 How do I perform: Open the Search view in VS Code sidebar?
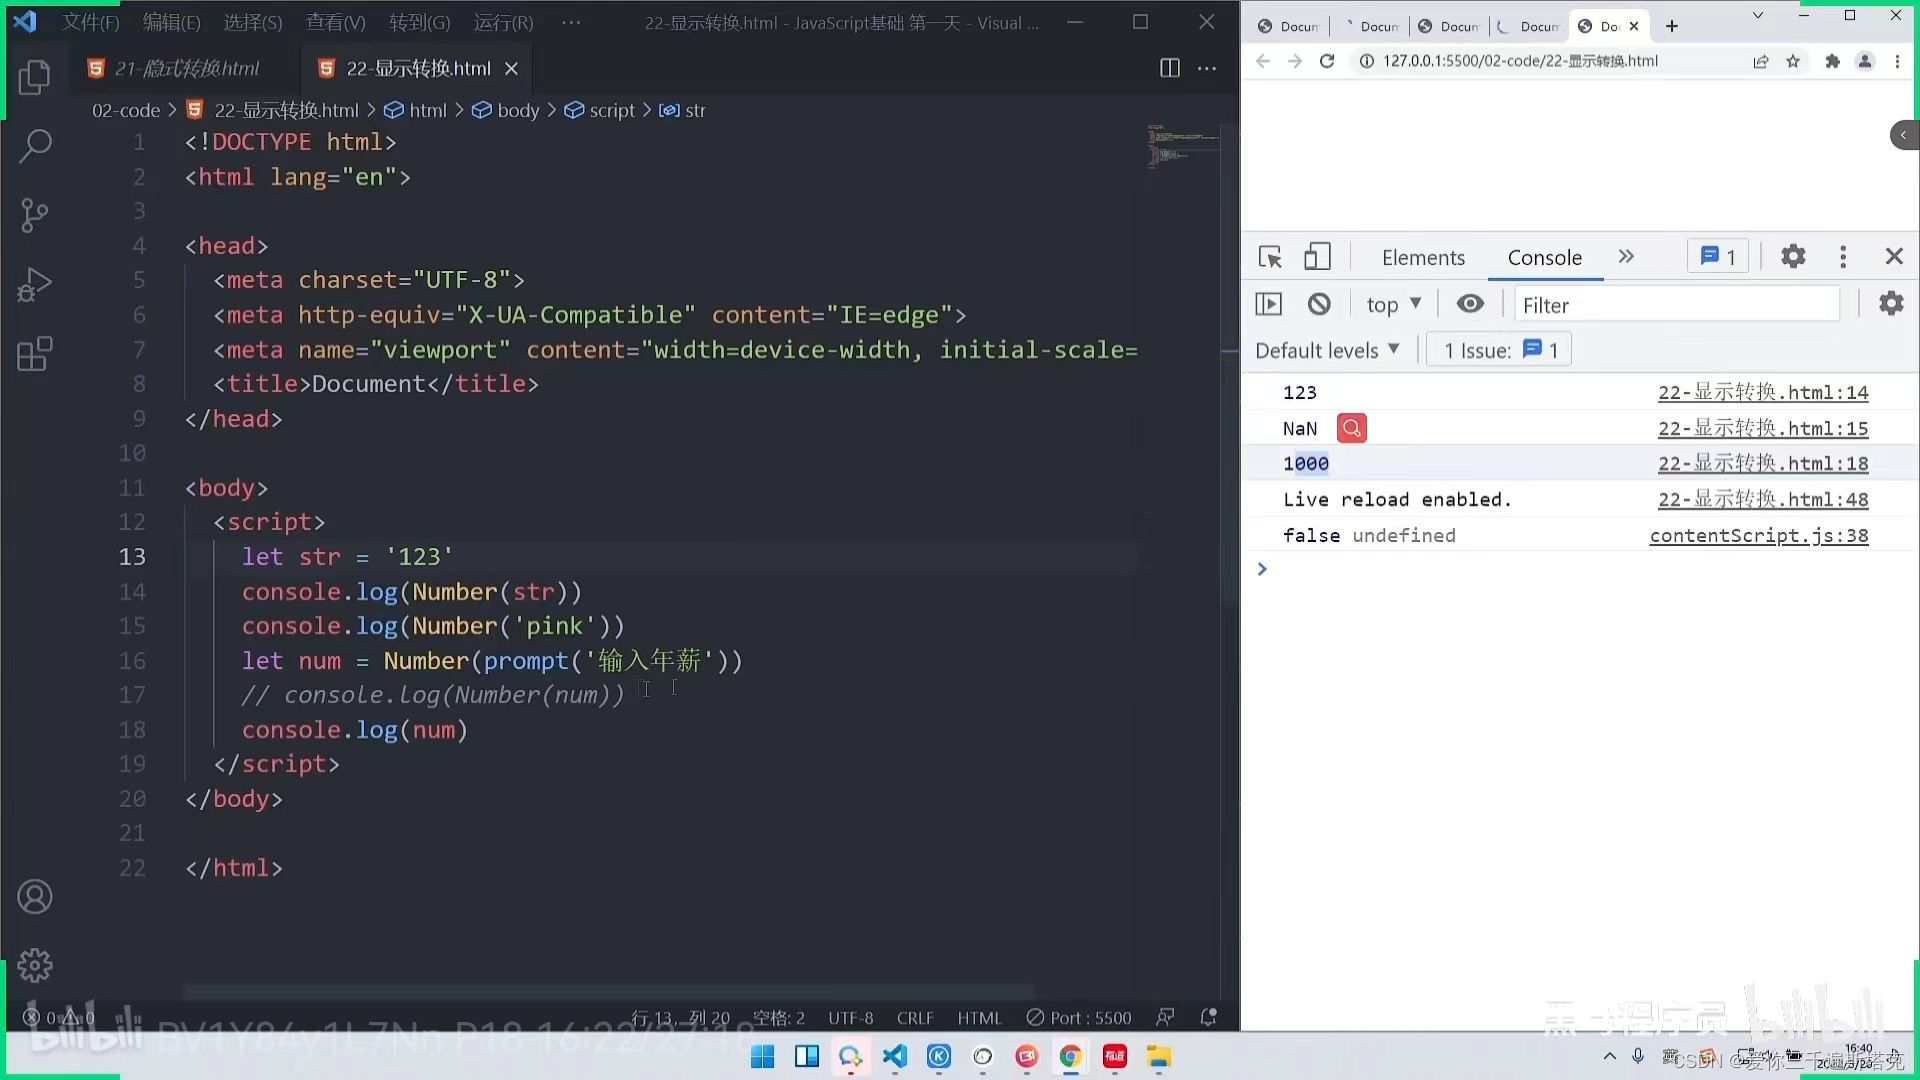[x=36, y=146]
